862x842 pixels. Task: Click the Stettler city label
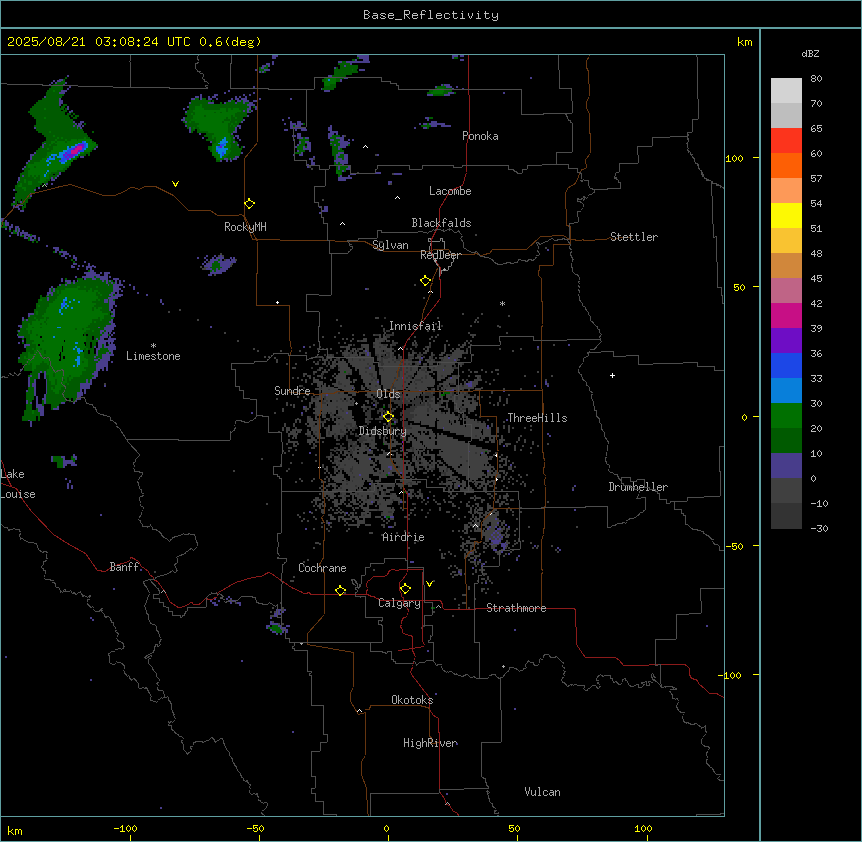tap(634, 237)
